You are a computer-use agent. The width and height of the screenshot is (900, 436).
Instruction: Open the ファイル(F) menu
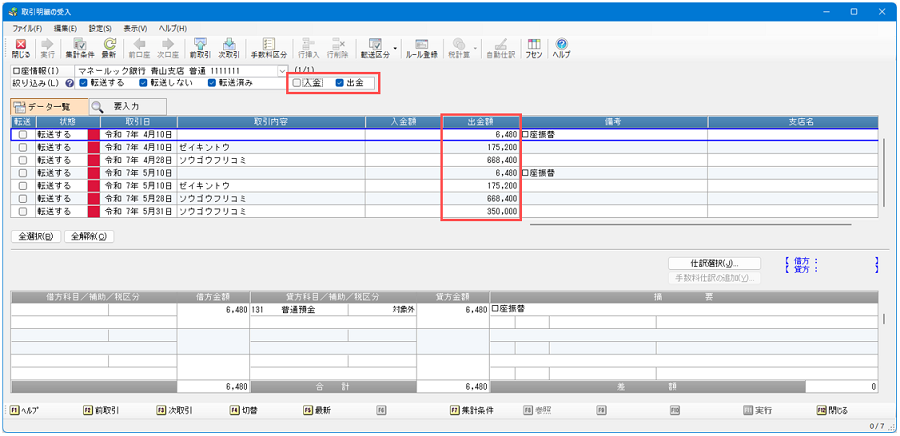click(x=28, y=28)
